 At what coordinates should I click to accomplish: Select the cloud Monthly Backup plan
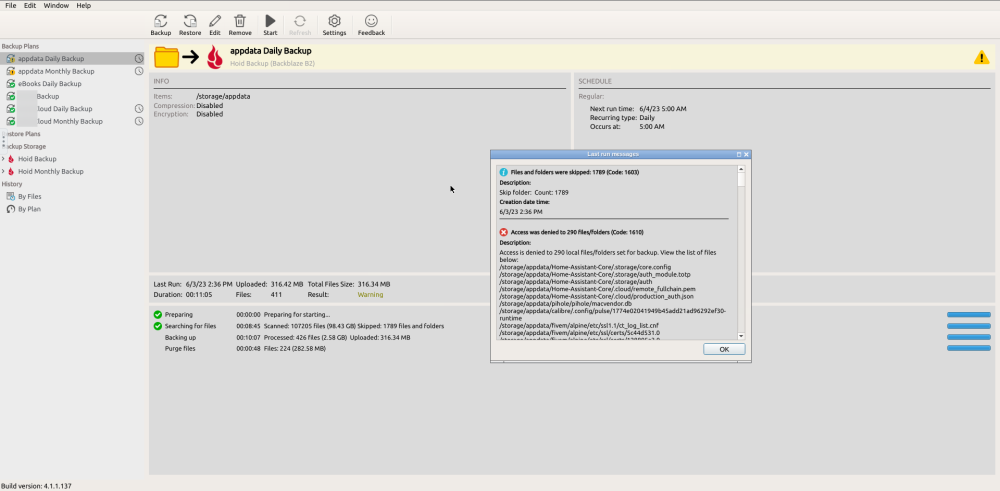pos(72,121)
